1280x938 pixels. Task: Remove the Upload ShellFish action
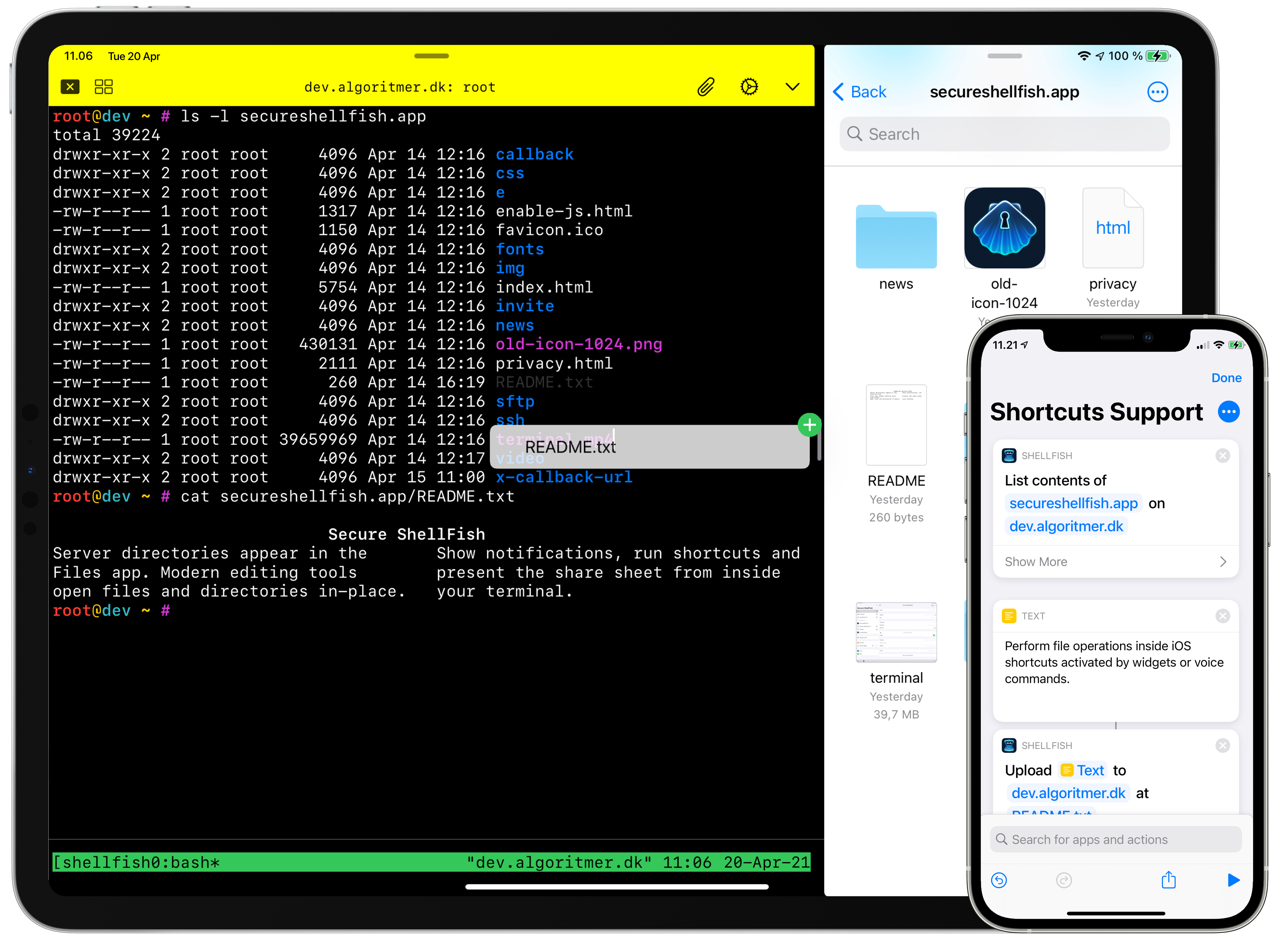click(x=1222, y=745)
